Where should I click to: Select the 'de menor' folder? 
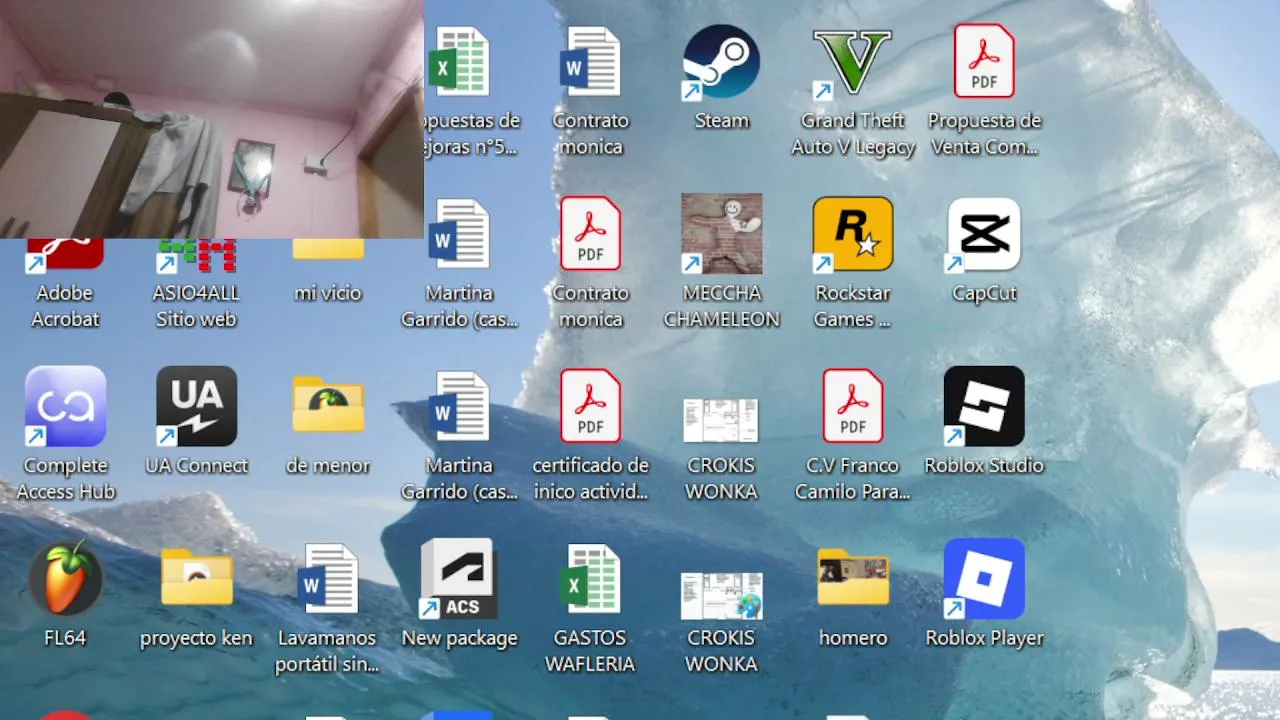pyautogui.click(x=328, y=405)
